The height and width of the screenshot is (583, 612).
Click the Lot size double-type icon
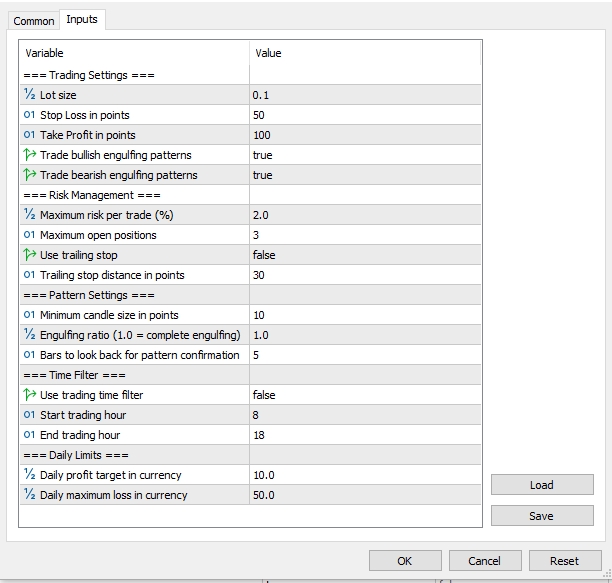[x=30, y=94]
